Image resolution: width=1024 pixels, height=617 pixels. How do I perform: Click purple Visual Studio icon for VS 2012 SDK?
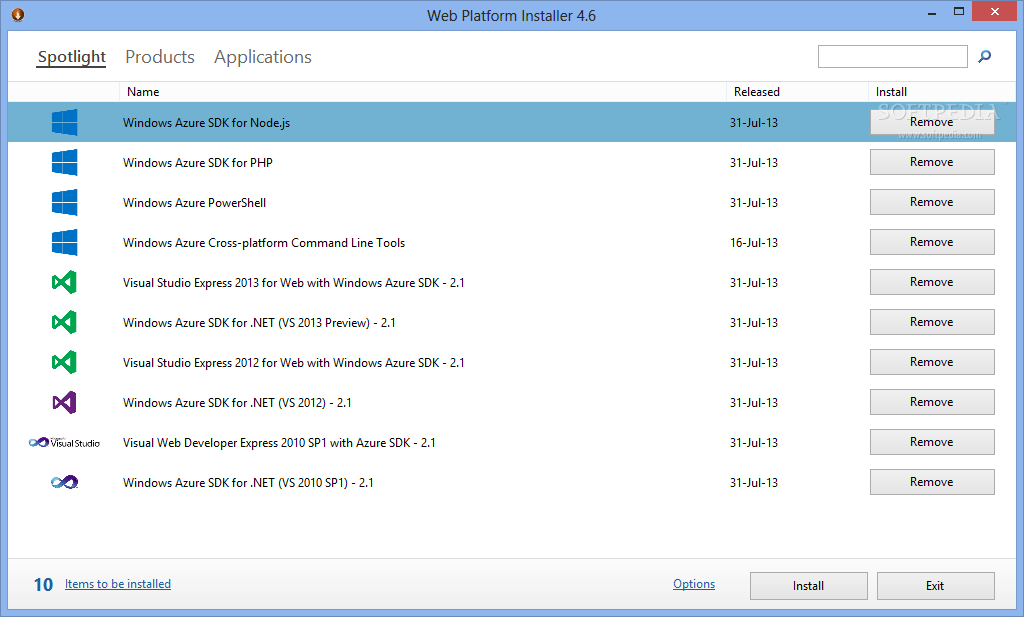pos(65,402)
